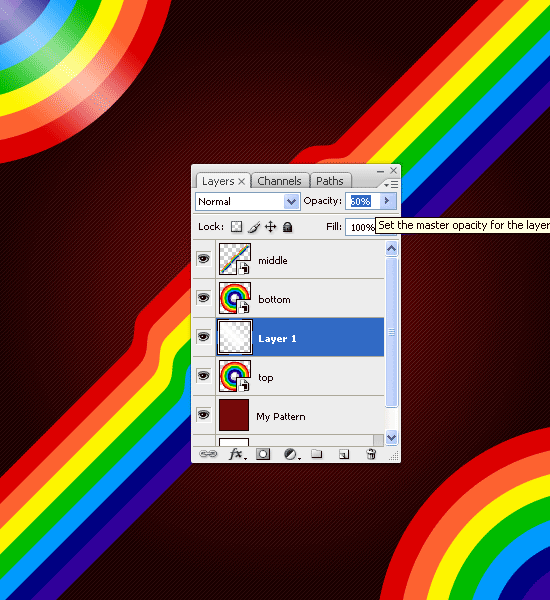Image resolution: width=550 pixels, height=600 pixels.
Task: Click the Link layers icon
Action: [208, 454]
